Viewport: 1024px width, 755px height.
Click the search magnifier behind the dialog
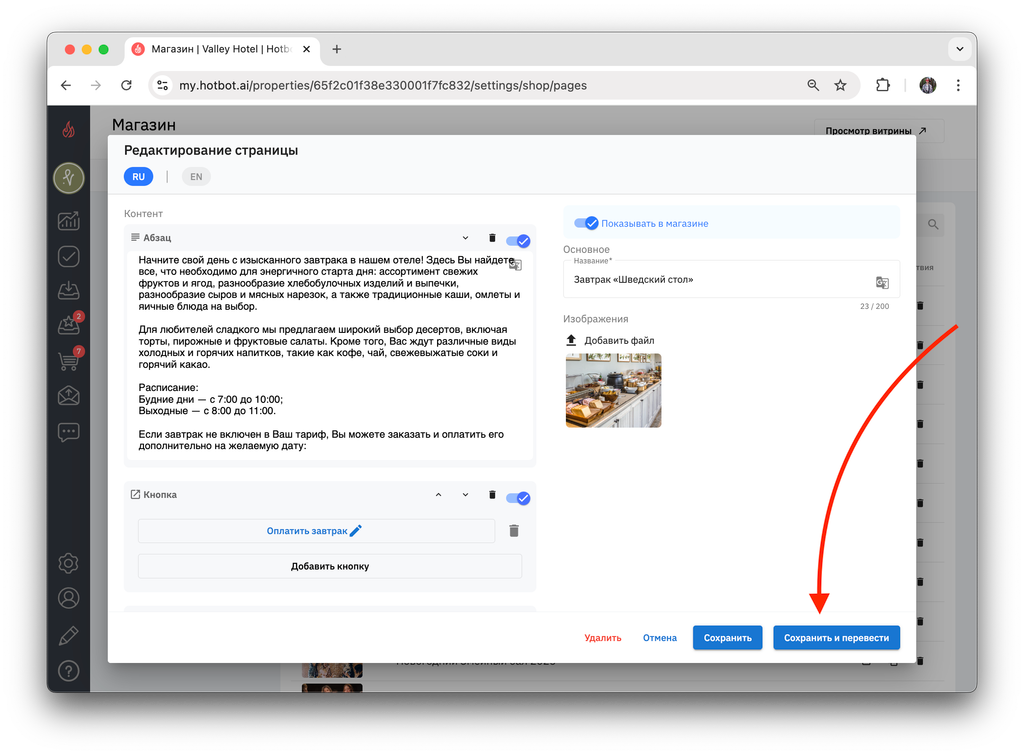tap(933, 225)
